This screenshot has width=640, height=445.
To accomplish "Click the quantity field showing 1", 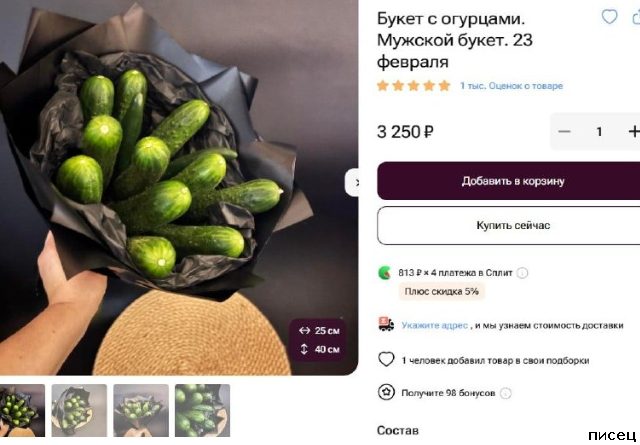I will pyautogui.click(x=599, y=131).
